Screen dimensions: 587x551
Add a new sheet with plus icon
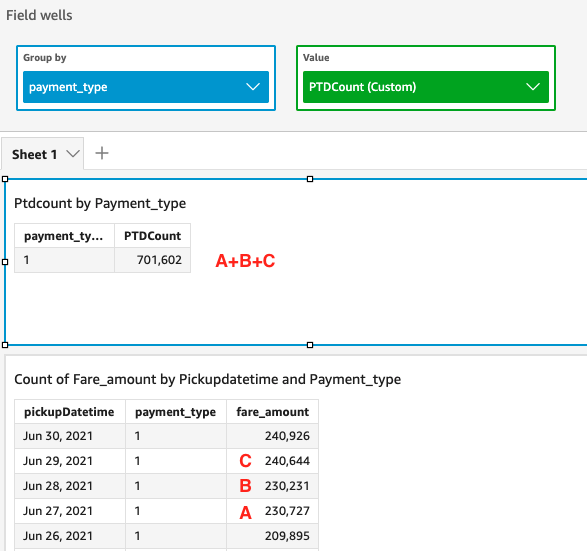pos(102,153)
